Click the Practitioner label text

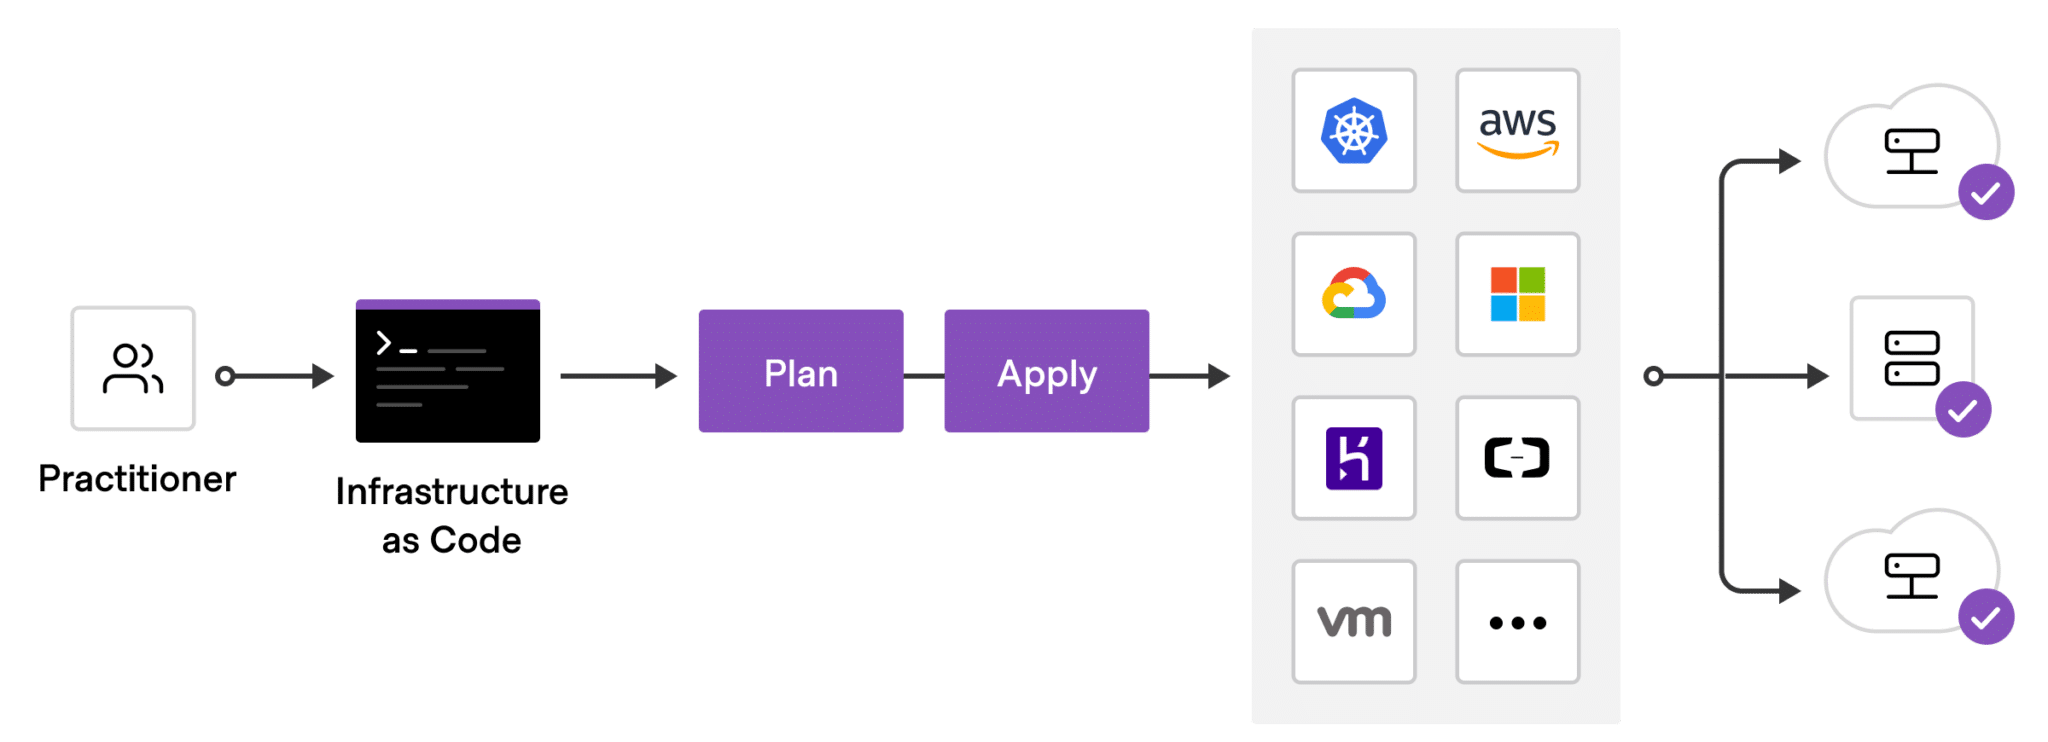click(x=137, y=479)
